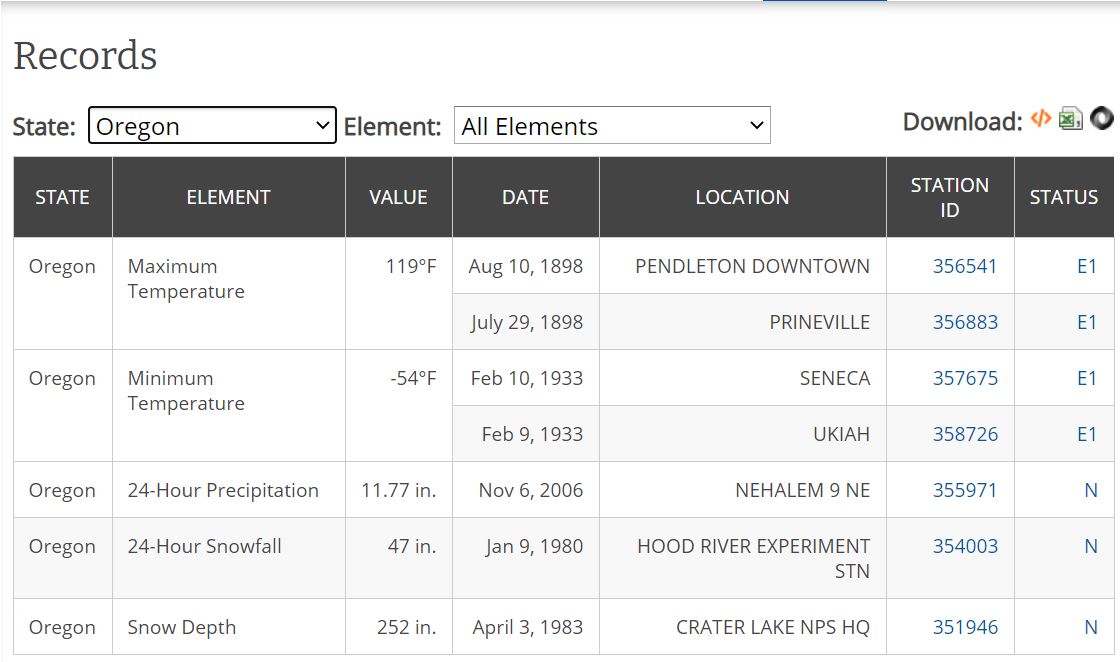Open station ID 356883 for Prineville

coord(965,323)
